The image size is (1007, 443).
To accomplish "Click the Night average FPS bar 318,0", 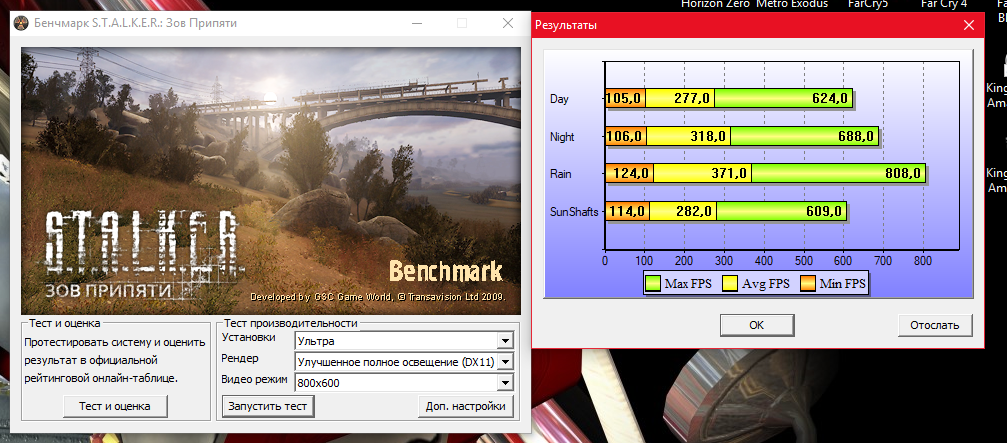I will (688, 136).
